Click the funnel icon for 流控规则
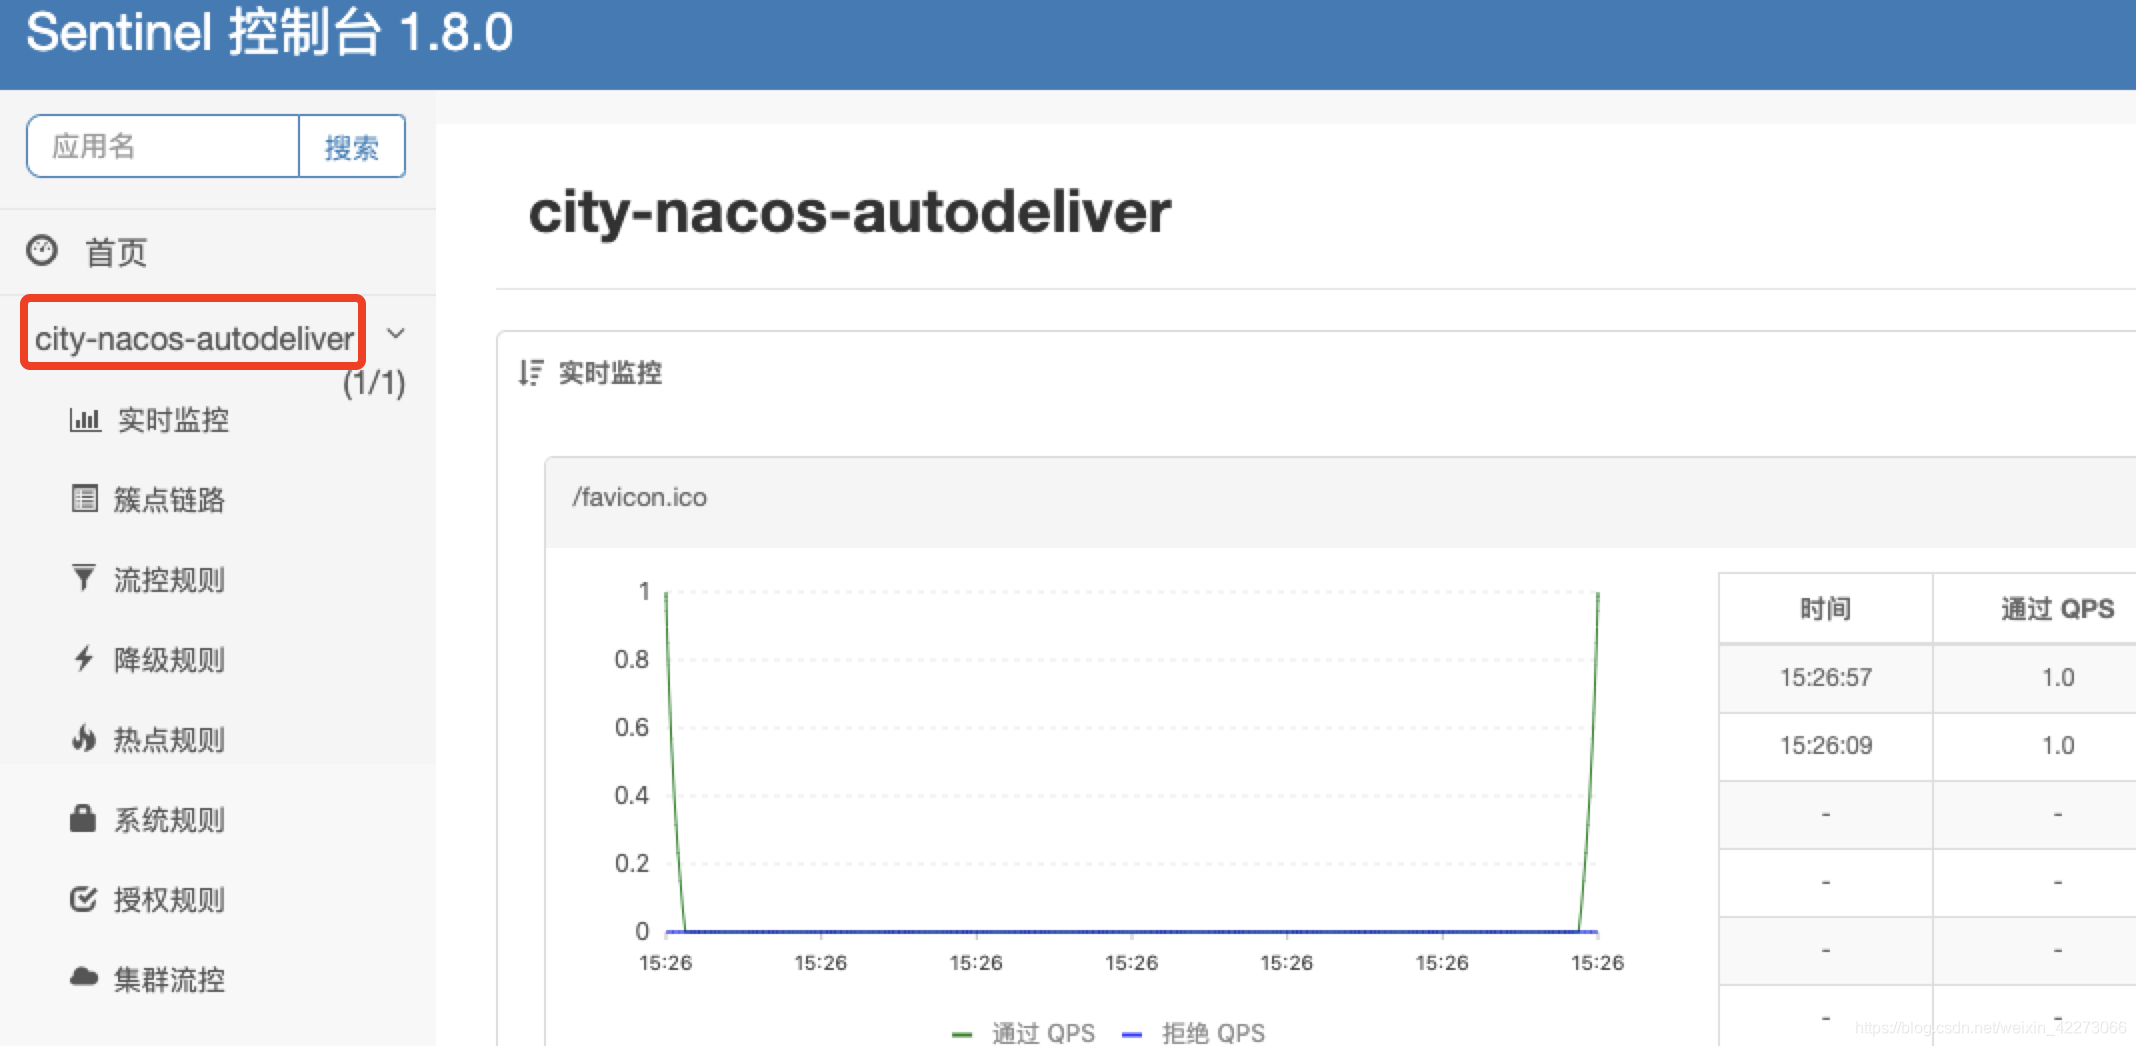The image size is (2136, 1046). [84, 577]
